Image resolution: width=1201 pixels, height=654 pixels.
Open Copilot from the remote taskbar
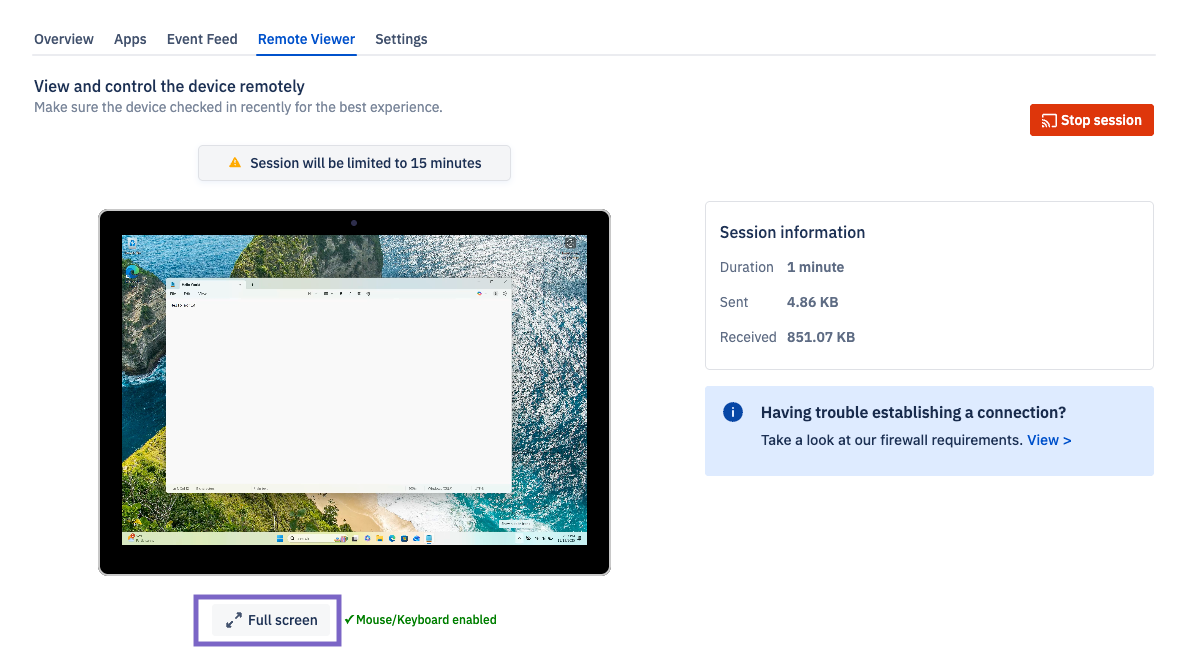click(367, 538)
